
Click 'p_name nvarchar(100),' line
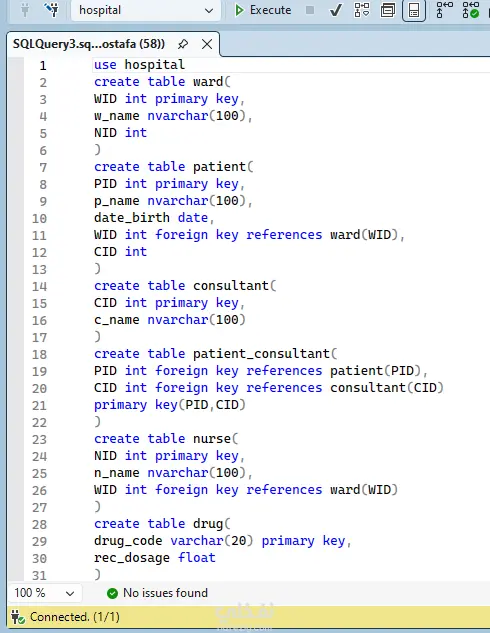point(173,201)
